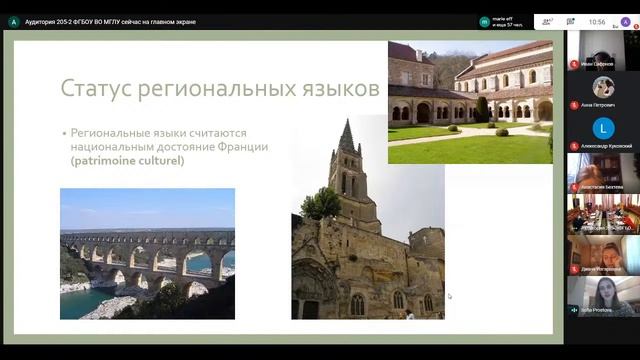Open the participants list icon in top bar
This screenshot has width=640, height=360.
547,22
